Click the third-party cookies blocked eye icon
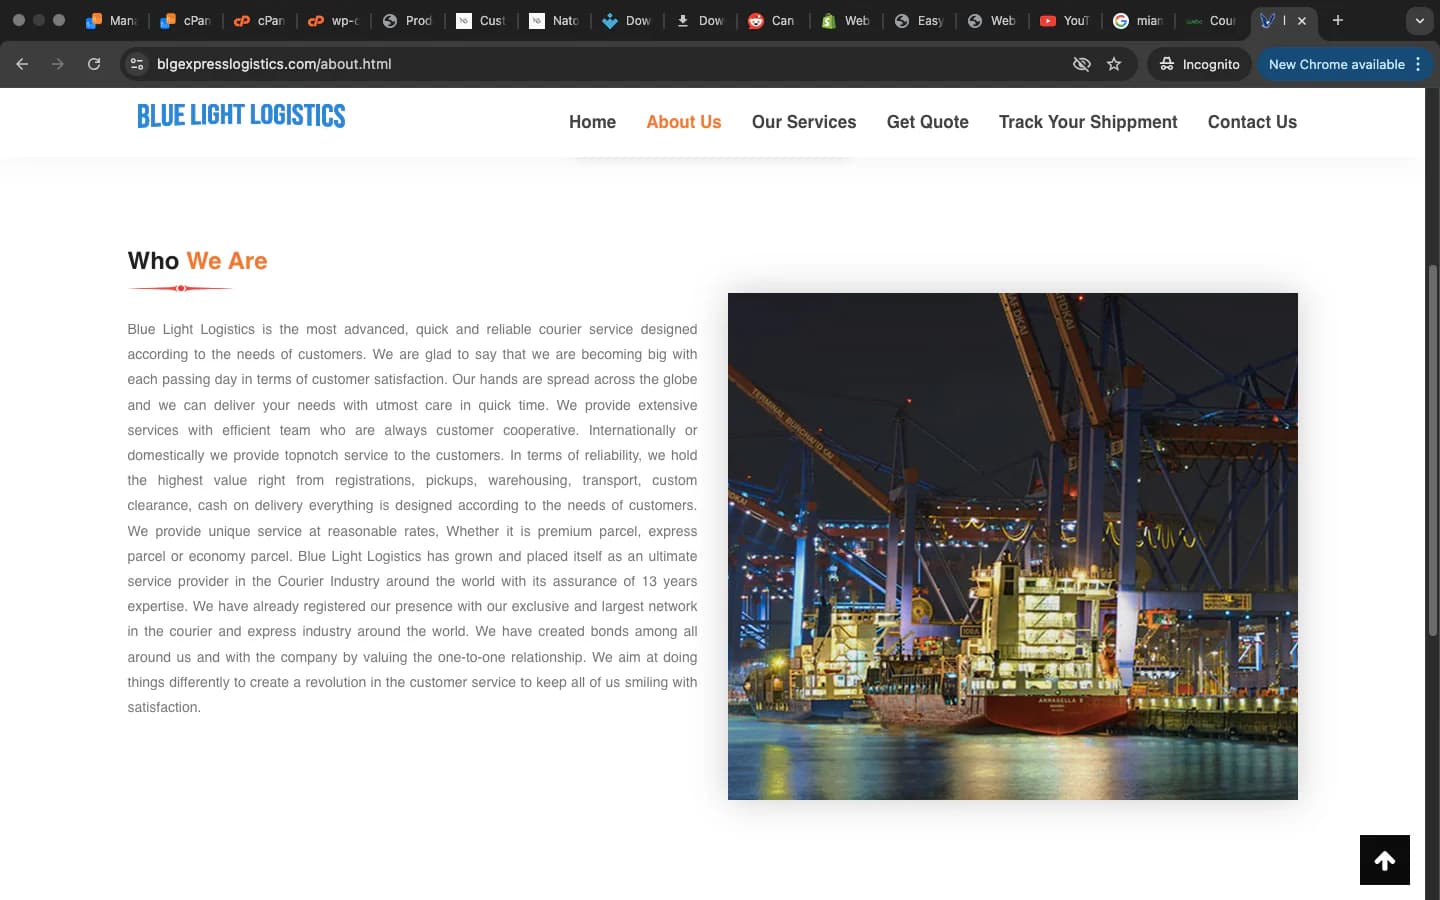Screen dimensions: 1440x900 point(1081,64)
